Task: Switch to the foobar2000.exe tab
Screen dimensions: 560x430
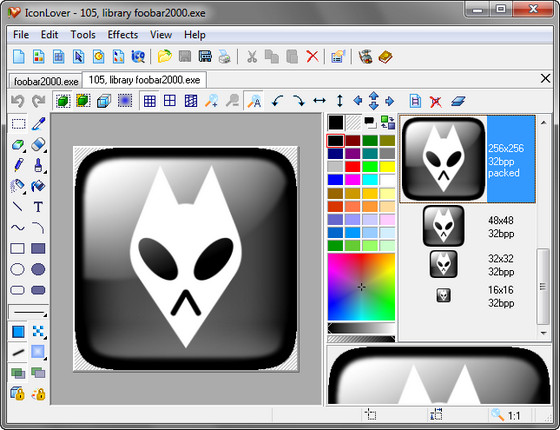Action: 46,81
